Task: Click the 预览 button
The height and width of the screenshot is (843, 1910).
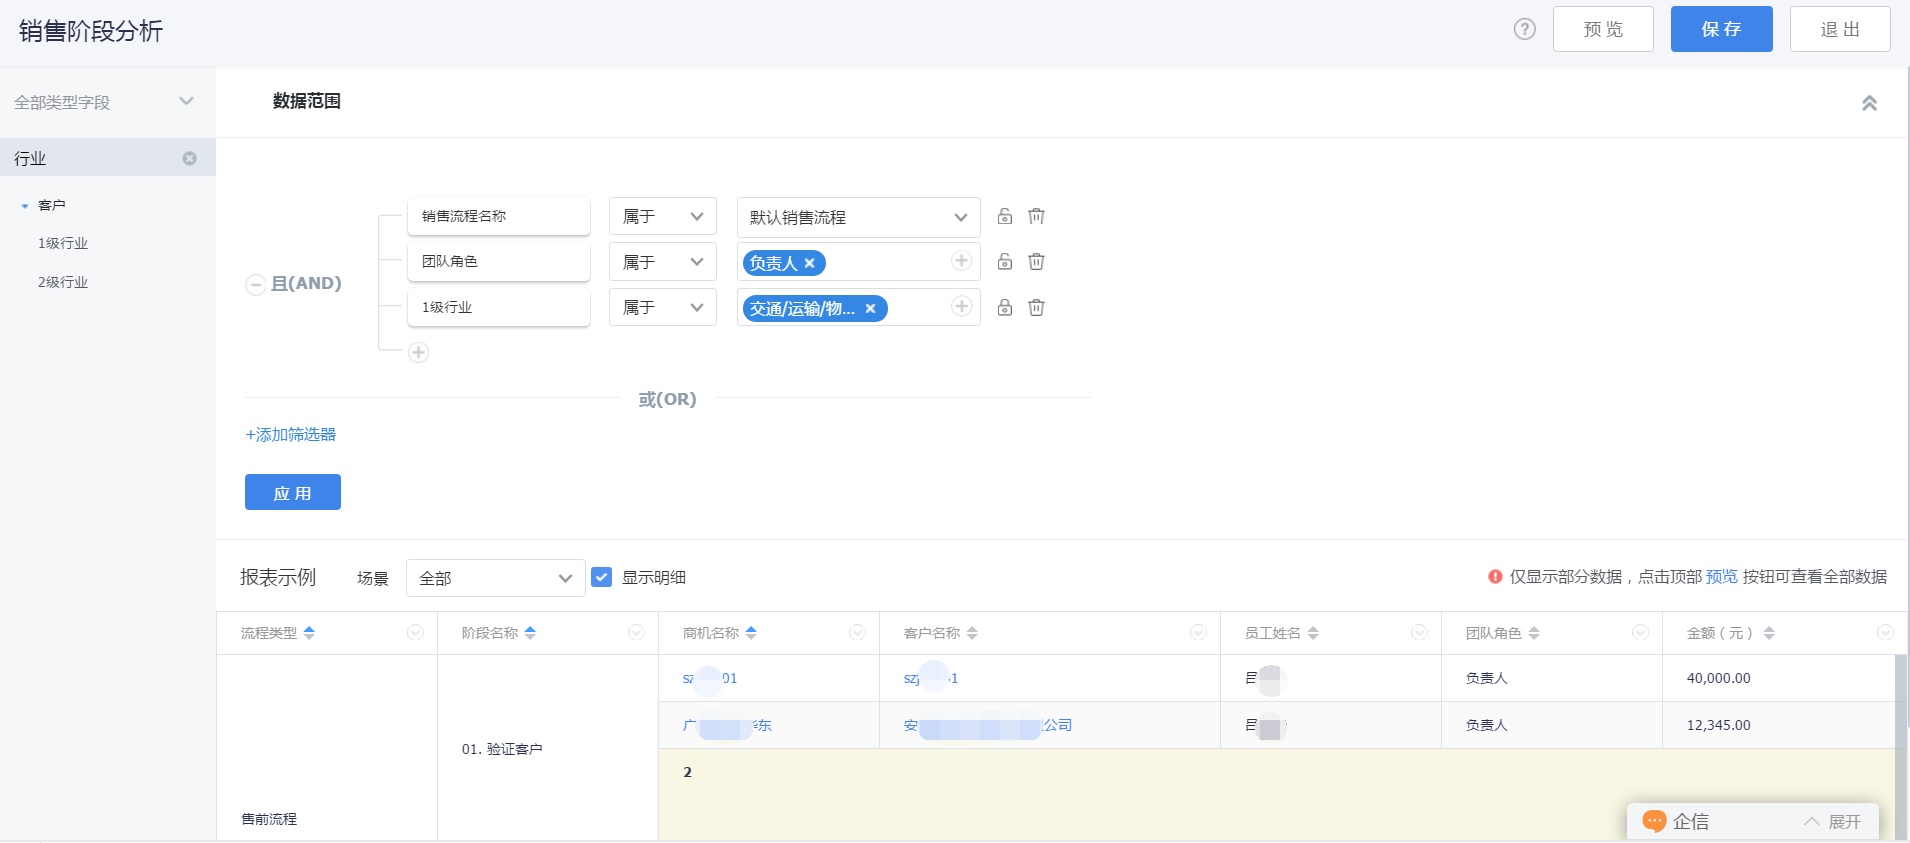Action: (x=1603, y=29)
